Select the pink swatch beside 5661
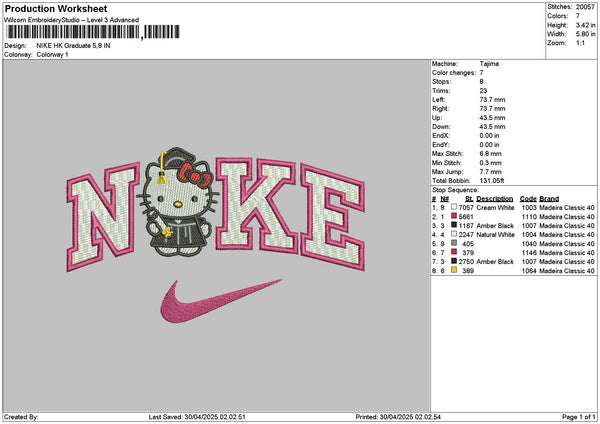 (454, 216)
